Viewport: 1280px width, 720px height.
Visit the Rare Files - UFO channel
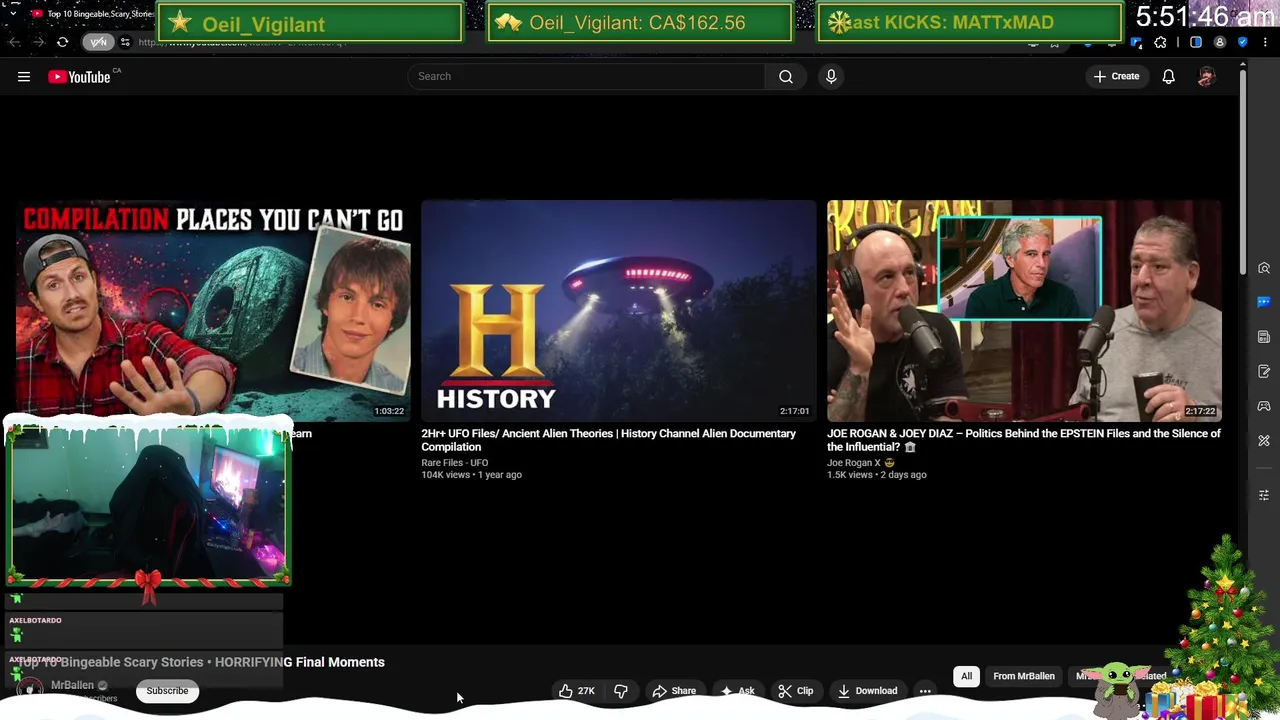pos(455,463)
